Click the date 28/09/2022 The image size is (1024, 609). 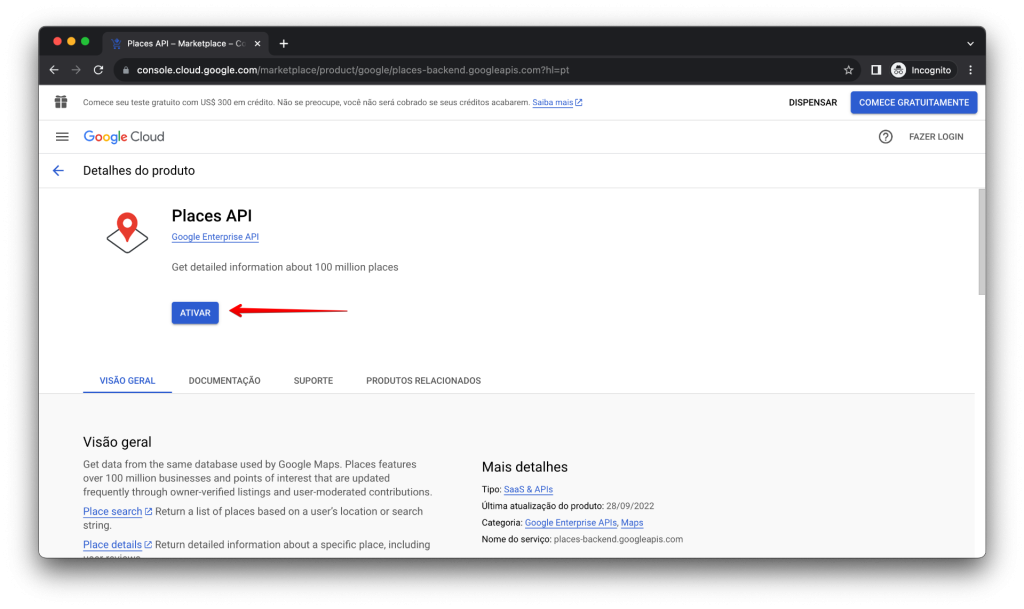pos(630,506)
